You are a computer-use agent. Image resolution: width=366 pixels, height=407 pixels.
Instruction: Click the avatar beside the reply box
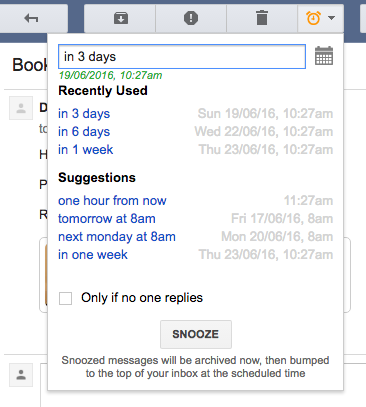point(21,375)
